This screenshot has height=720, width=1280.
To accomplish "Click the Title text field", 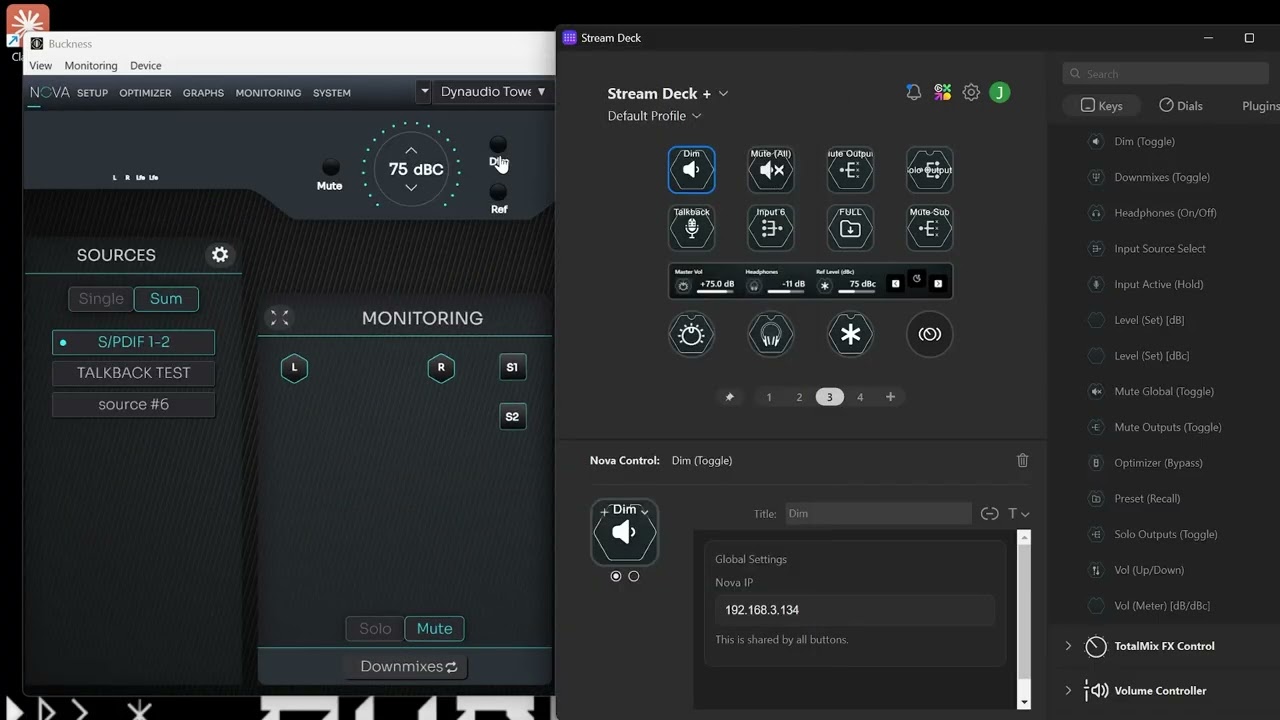I will coord(878,513).
